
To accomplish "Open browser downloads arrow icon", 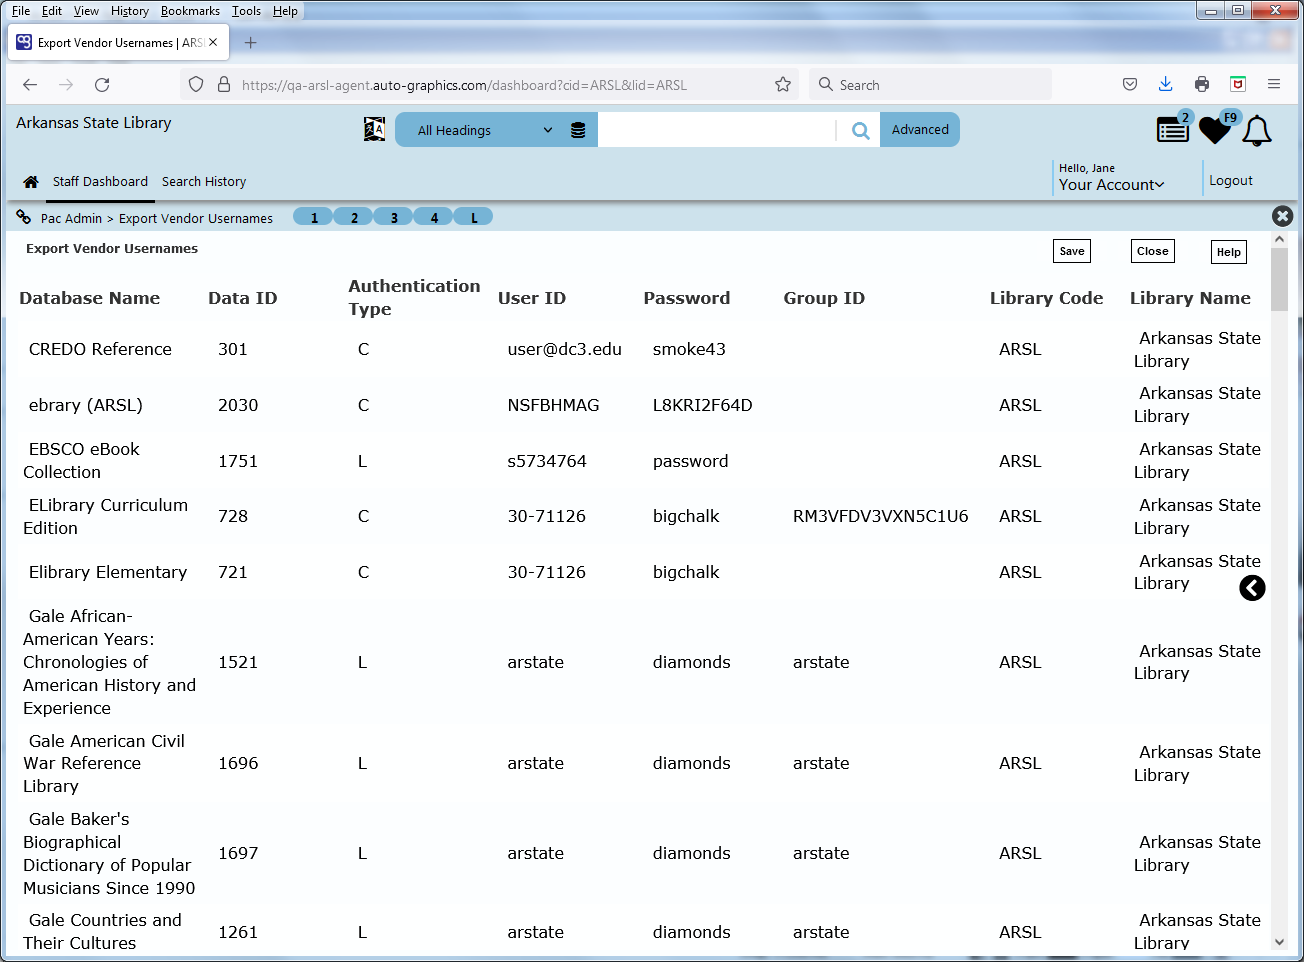I will click(1166, 85).
